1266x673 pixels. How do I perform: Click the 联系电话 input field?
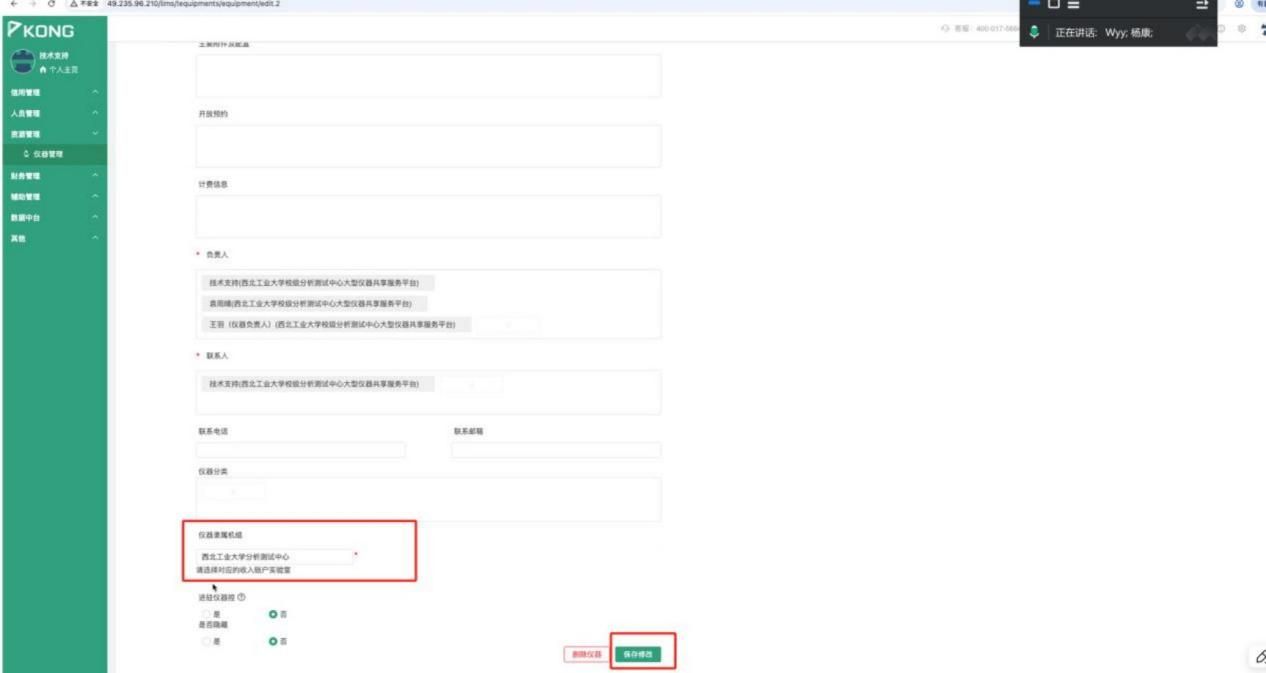click(301, 450)
